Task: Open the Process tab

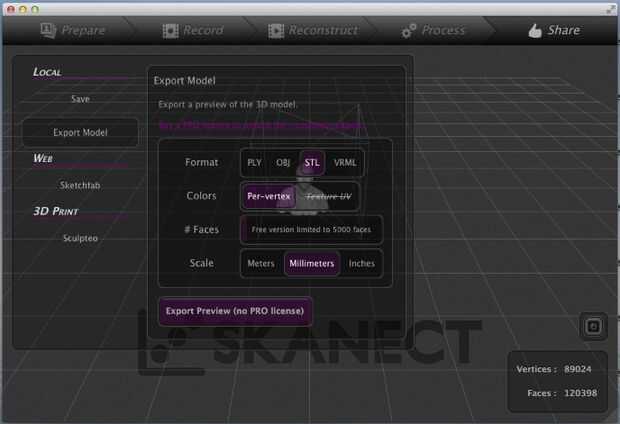Action: click(433, 30)
